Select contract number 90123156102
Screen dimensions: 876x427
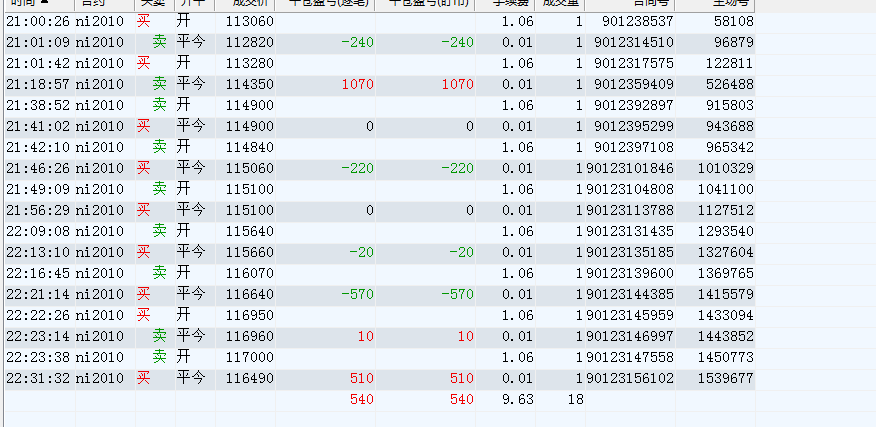tap(630, 378)
